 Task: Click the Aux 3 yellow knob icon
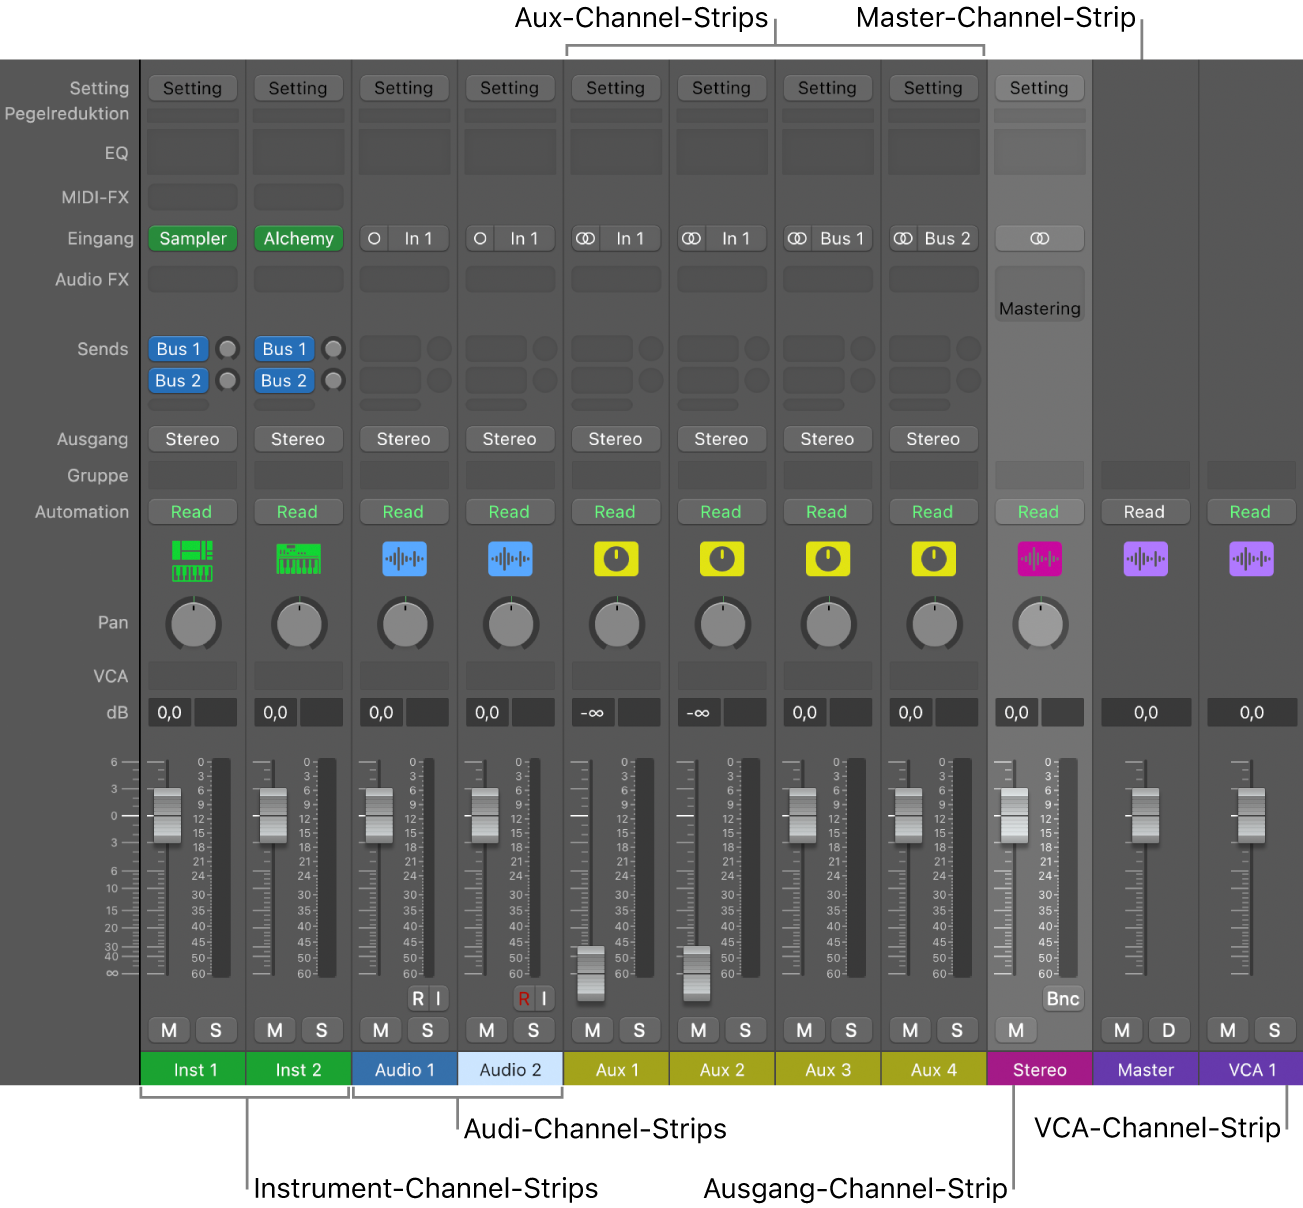tap(828, 559)
